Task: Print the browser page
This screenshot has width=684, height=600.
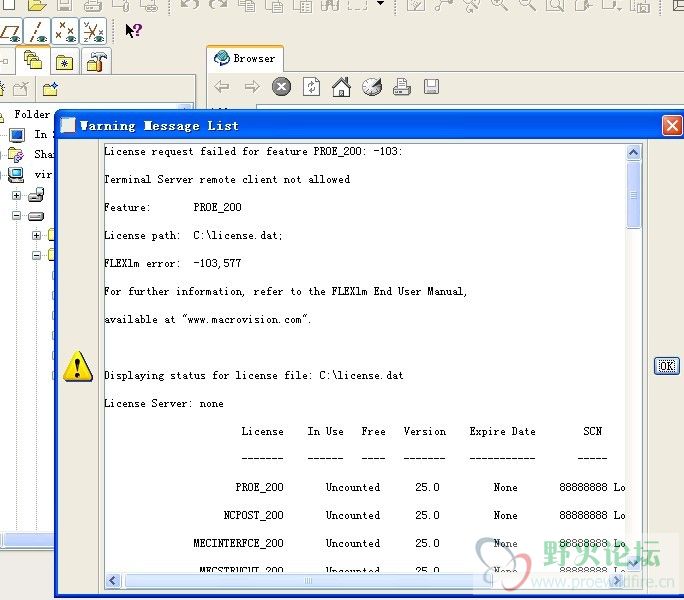Action: click(x=401, y=86)
